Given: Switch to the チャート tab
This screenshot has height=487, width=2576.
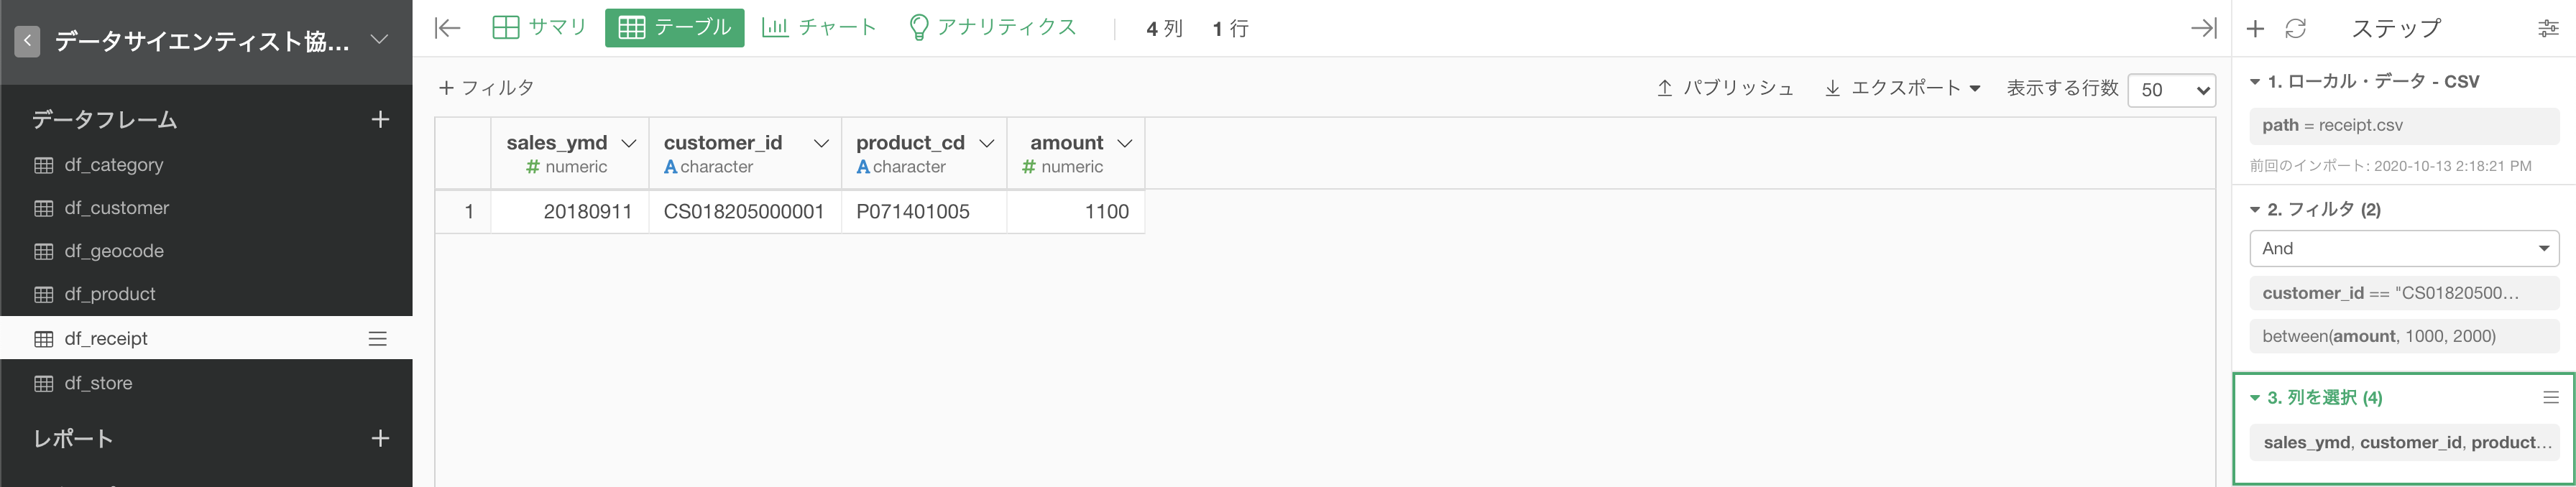Looking at the screenshot, I should coord(819,28).
